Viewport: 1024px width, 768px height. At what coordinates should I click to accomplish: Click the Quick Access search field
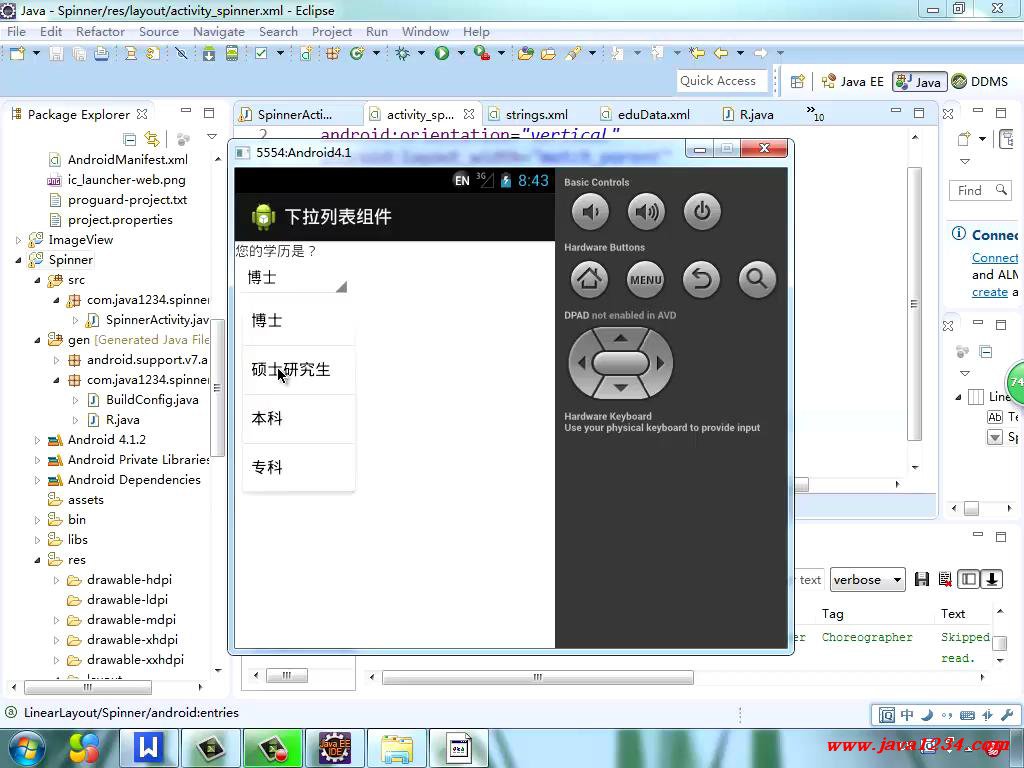pyautogui.click(x=722, y=81)
